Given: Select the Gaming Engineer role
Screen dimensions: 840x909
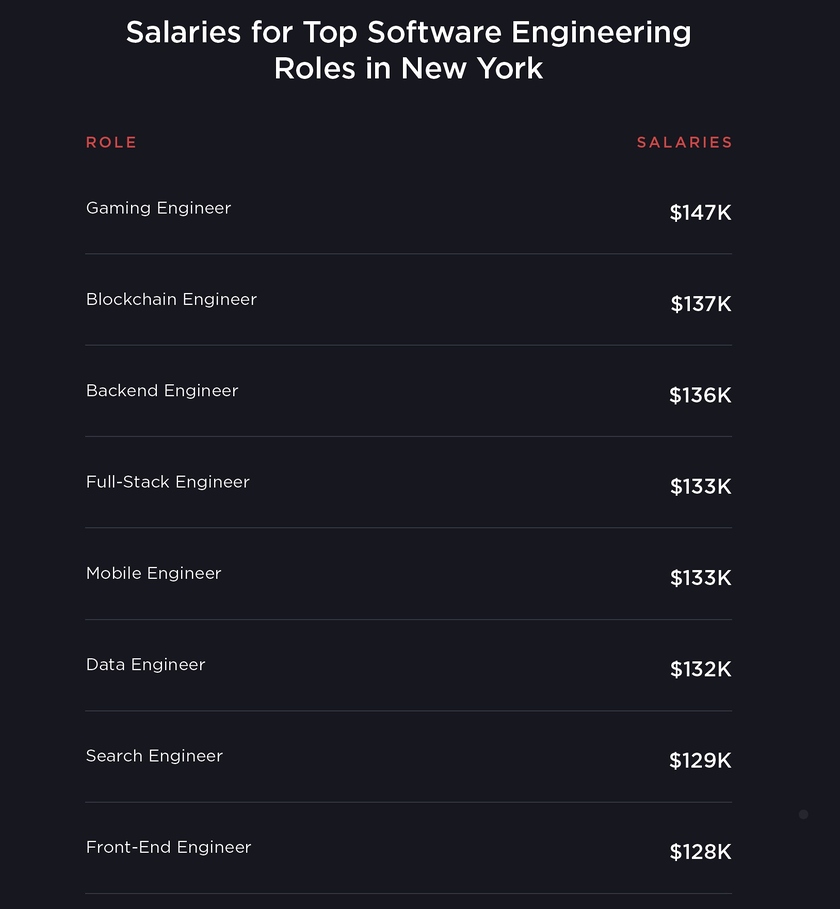Looking at the screenshot, I should point(158,208).
